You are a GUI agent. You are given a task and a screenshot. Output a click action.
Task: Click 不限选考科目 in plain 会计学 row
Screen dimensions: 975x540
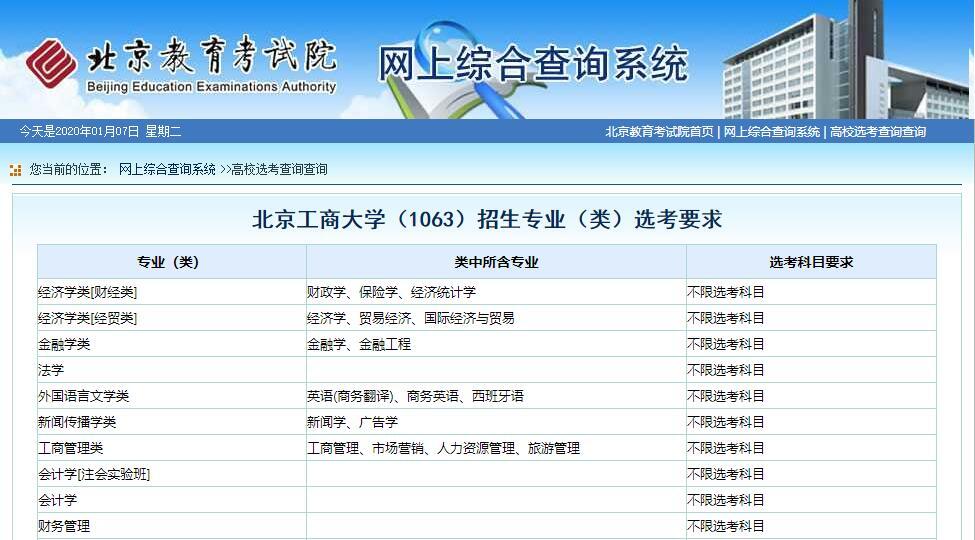point(811,500)
